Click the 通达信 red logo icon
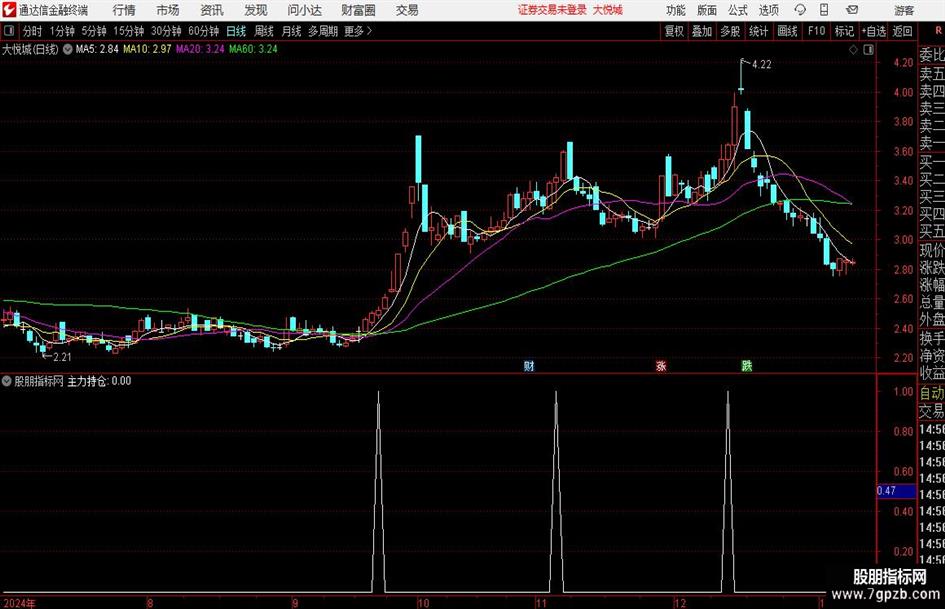 coord(10,10)
